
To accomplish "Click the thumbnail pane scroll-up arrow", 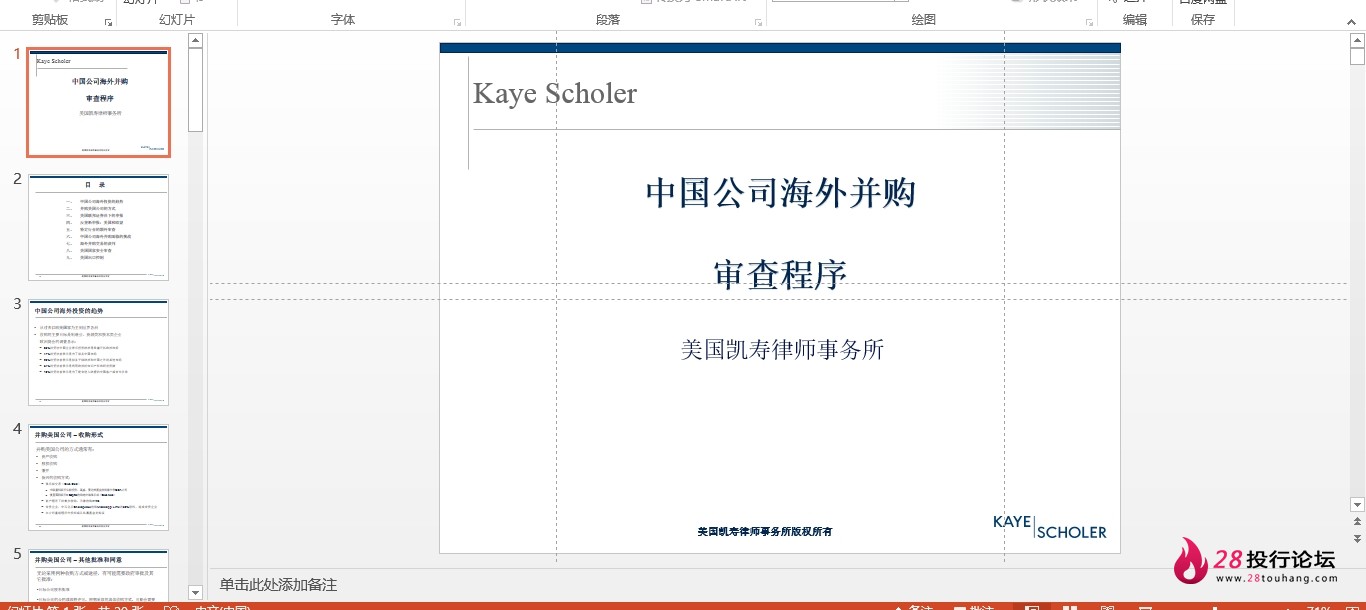I will point(195,41).
